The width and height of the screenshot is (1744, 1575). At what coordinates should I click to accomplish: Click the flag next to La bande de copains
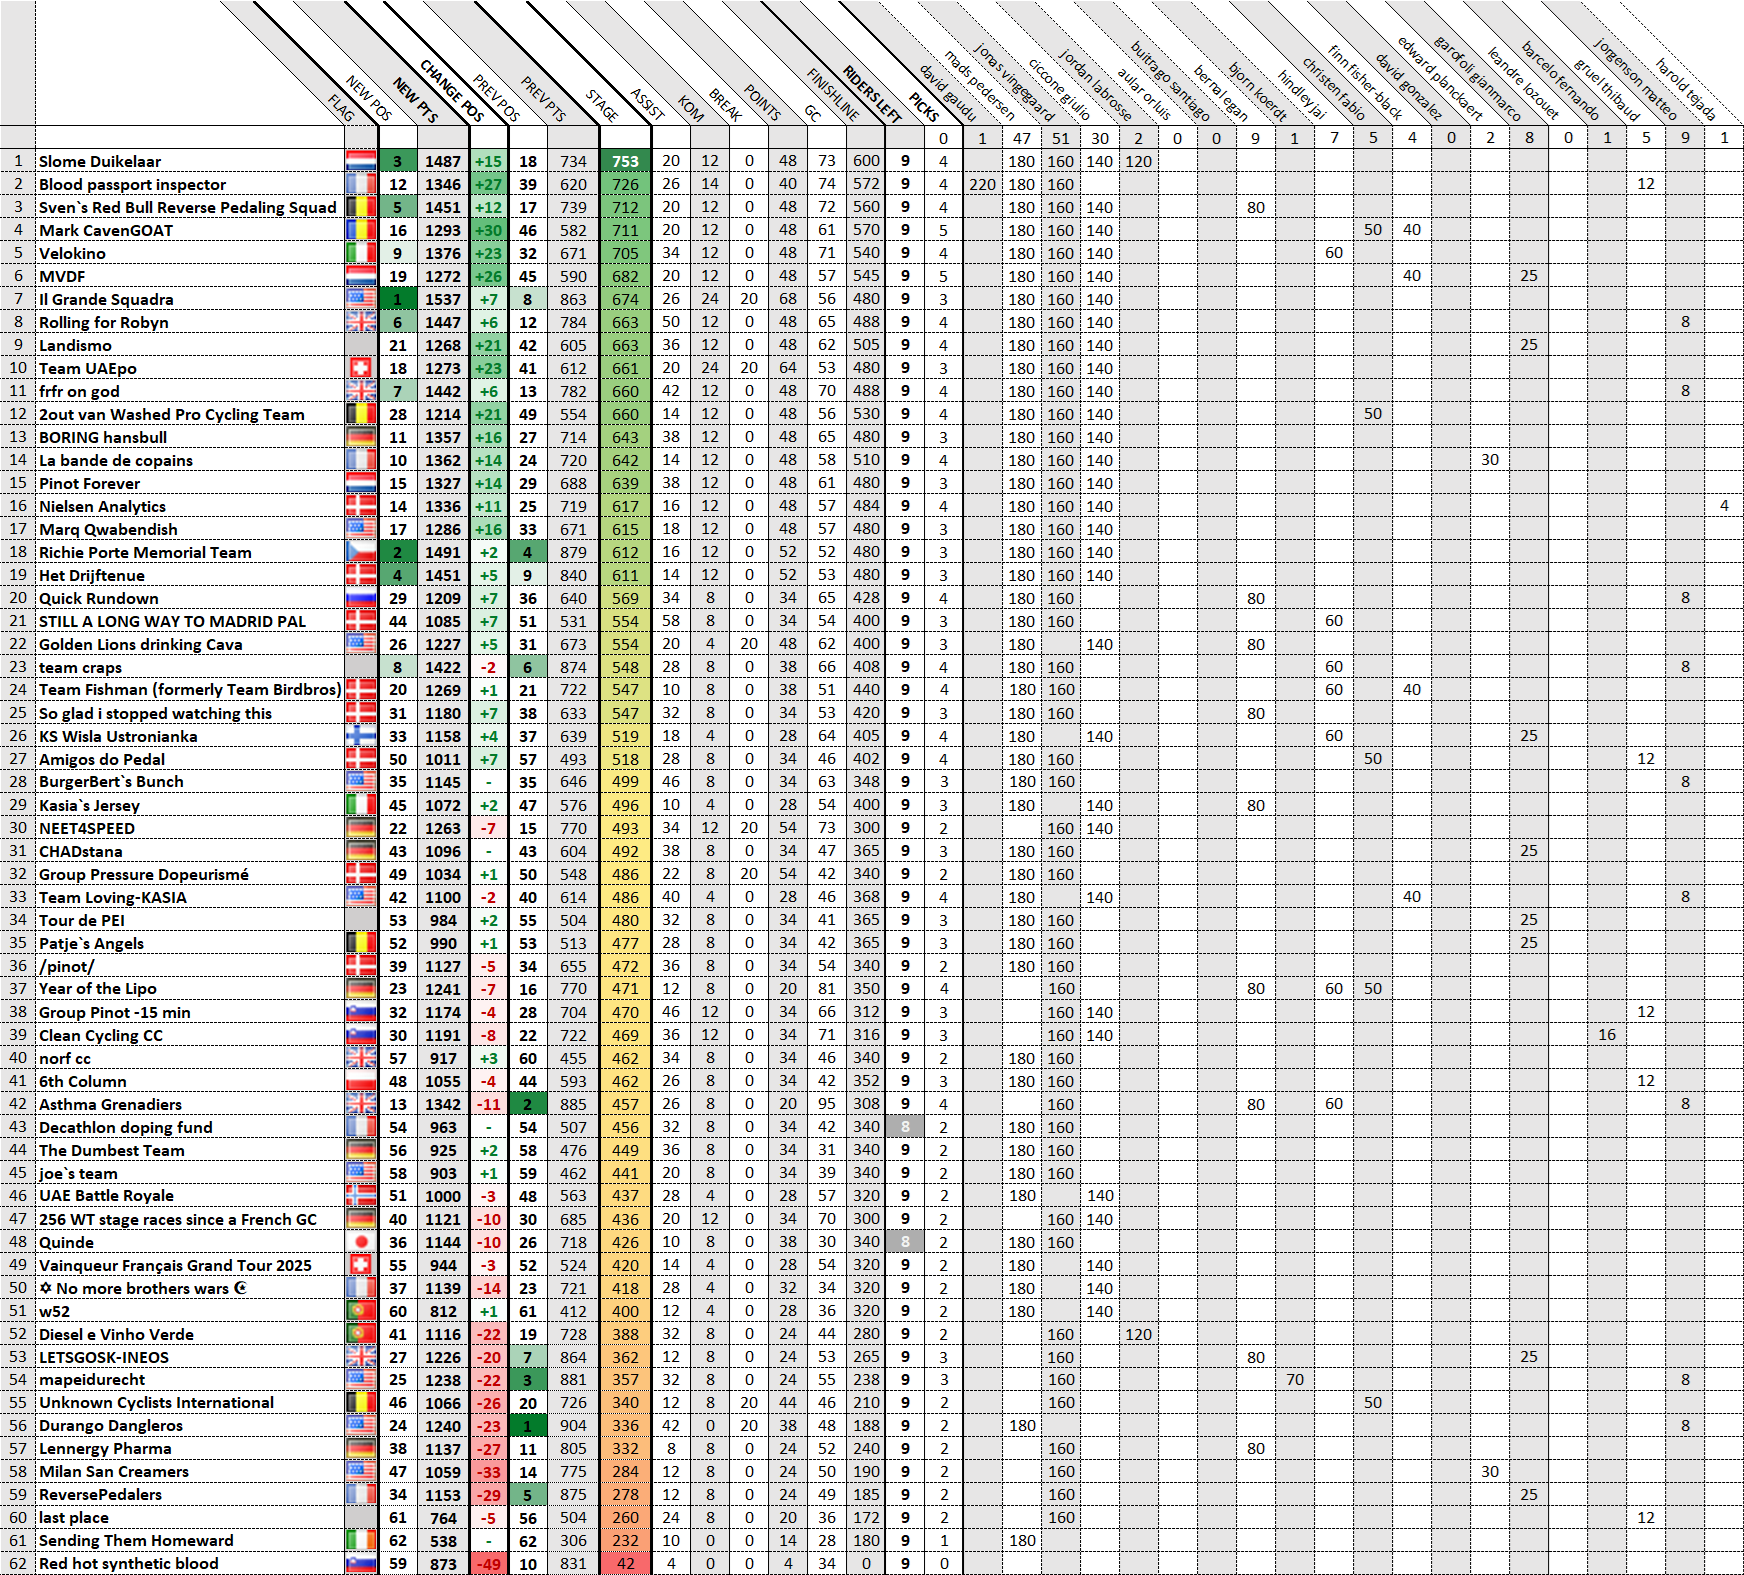361,460
